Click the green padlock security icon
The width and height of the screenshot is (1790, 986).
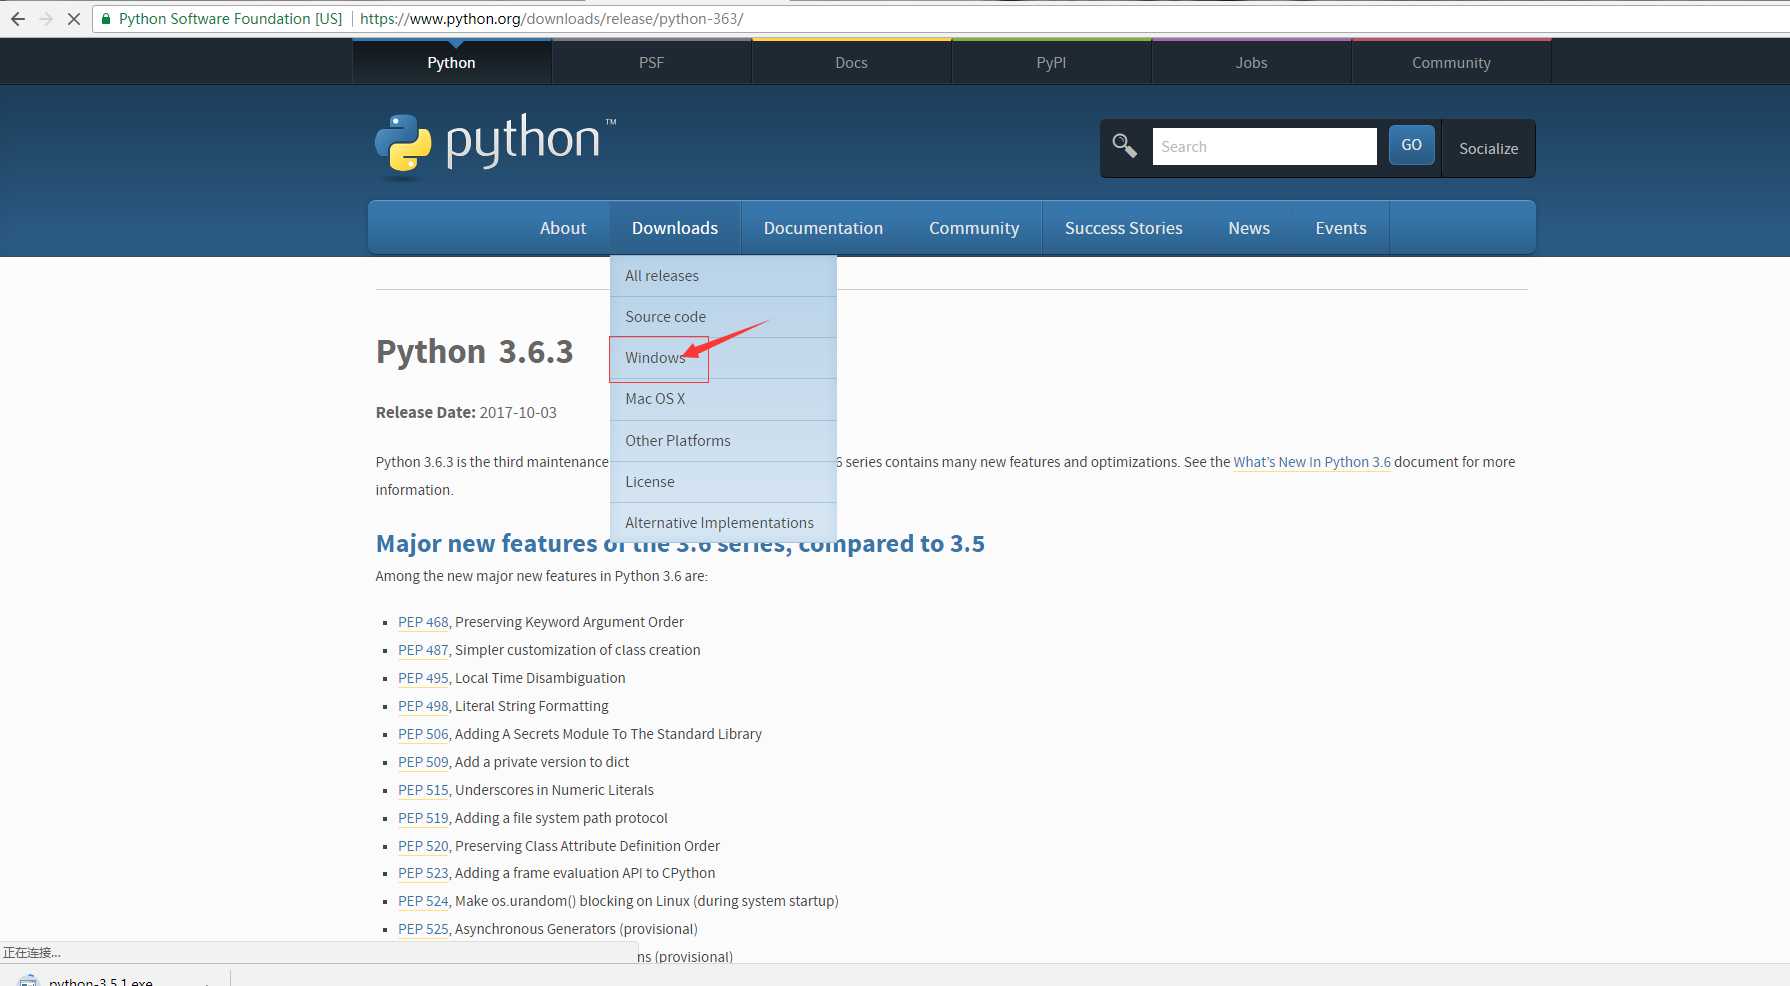[106, 19]
